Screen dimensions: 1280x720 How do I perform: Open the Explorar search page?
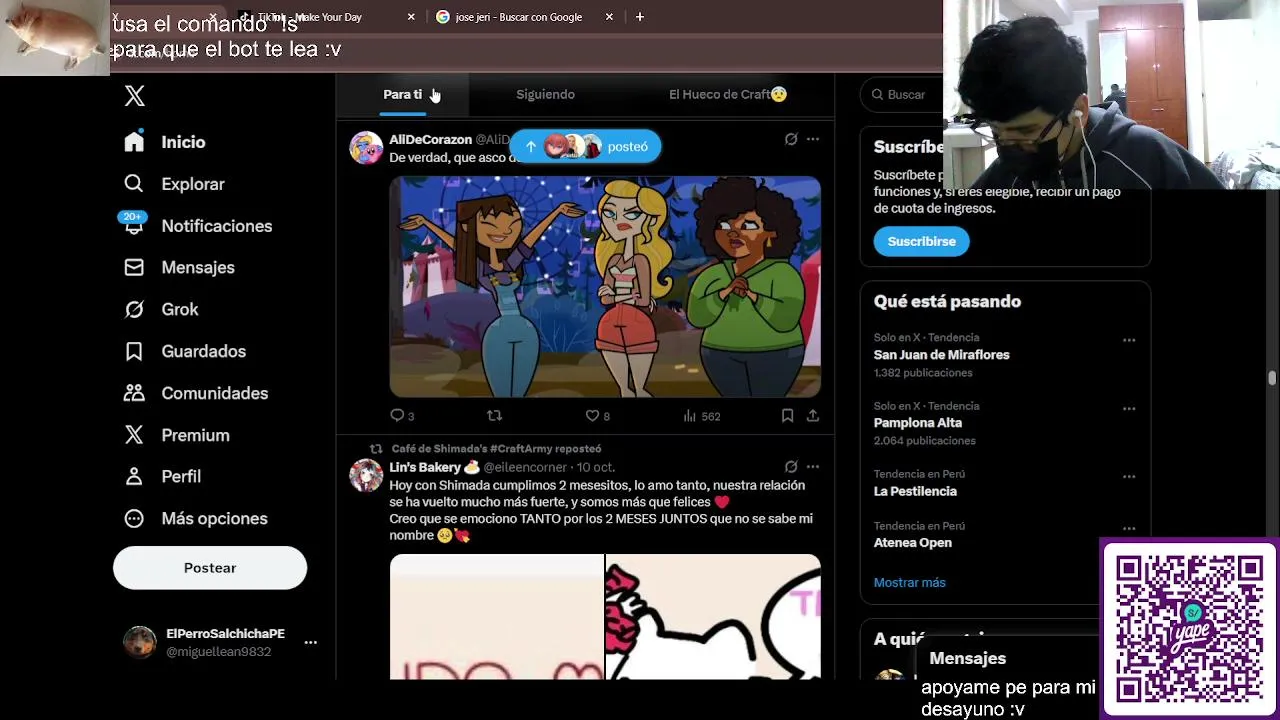pos(175,184)
